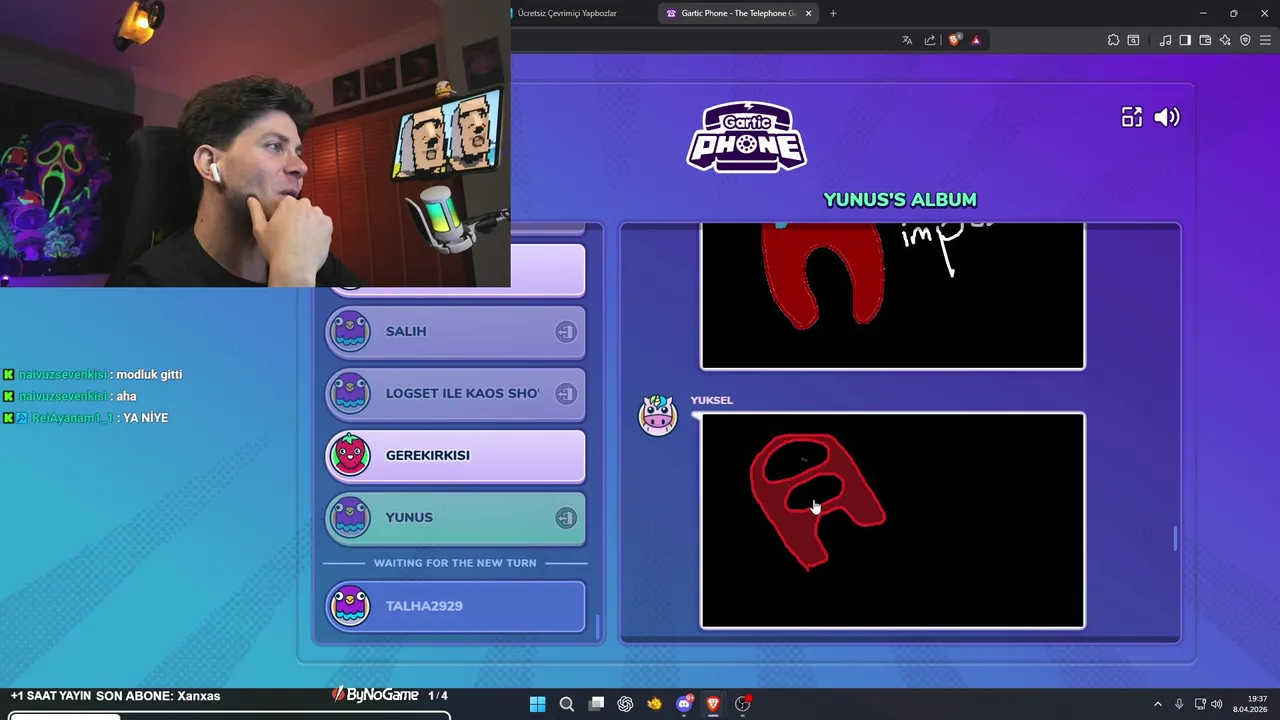Open OBS Studio from taskbar
The width and height of the screenshot is (1280, 720).
click(742, 704)
